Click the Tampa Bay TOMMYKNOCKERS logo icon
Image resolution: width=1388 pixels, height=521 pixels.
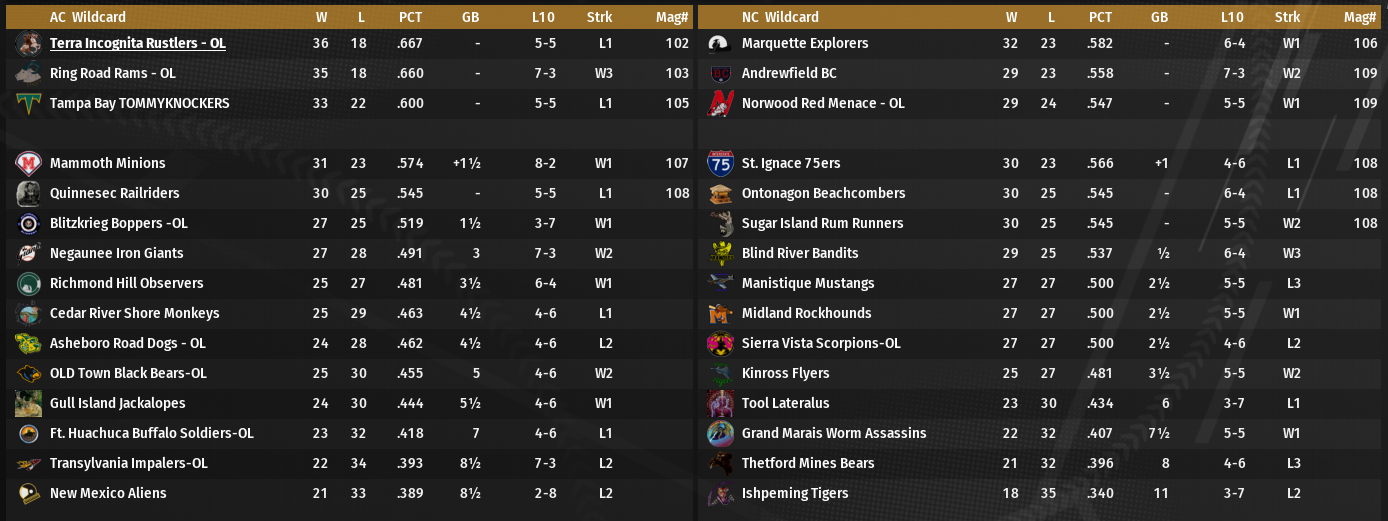tap(28, 104)
